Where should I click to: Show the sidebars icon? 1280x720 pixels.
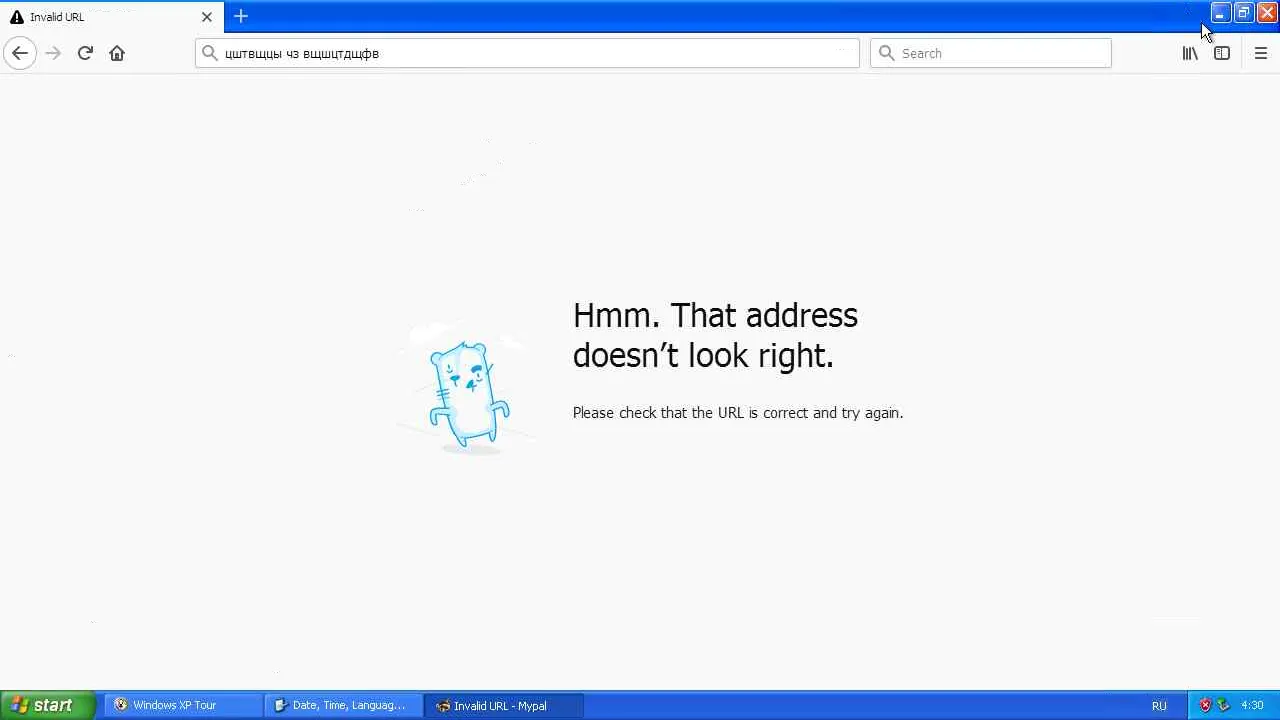1222,53
